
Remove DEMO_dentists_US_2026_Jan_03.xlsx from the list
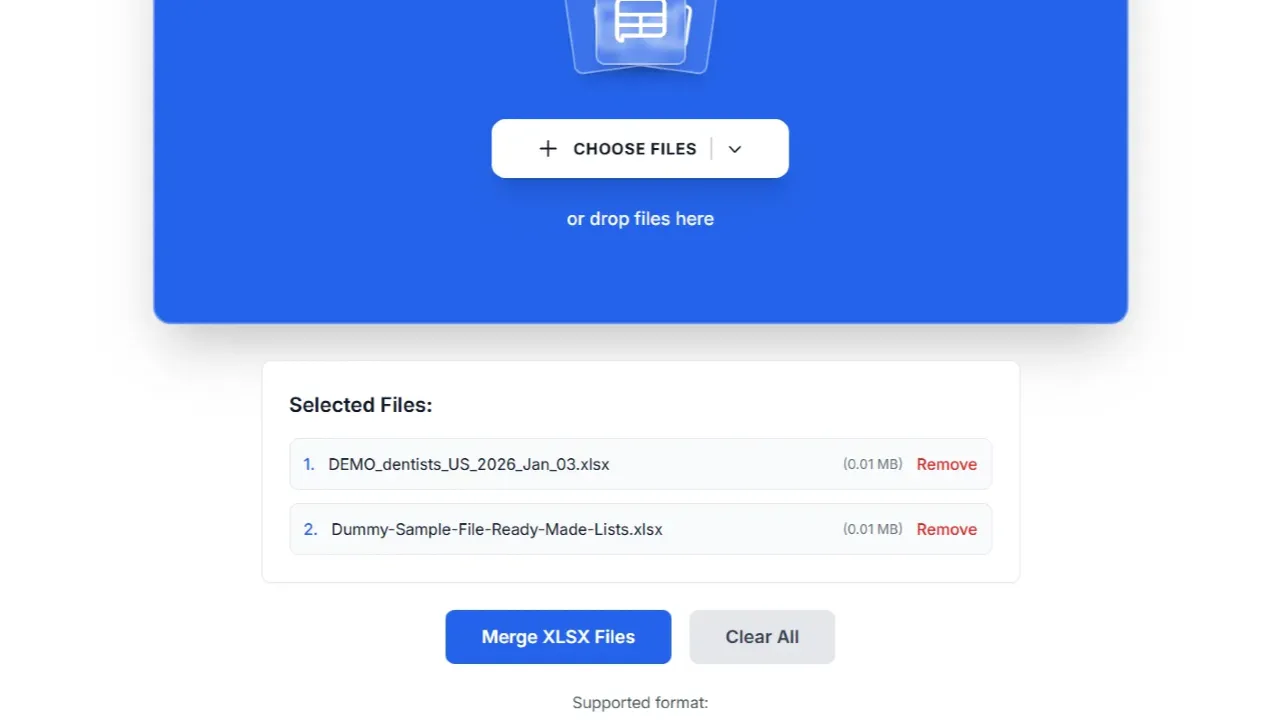tap(946, 464)
